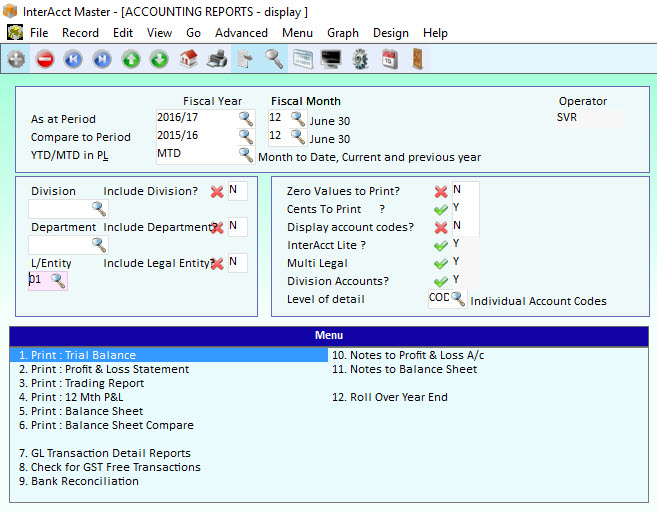Select Print : 12 Mth P&L

coord(71,397)
